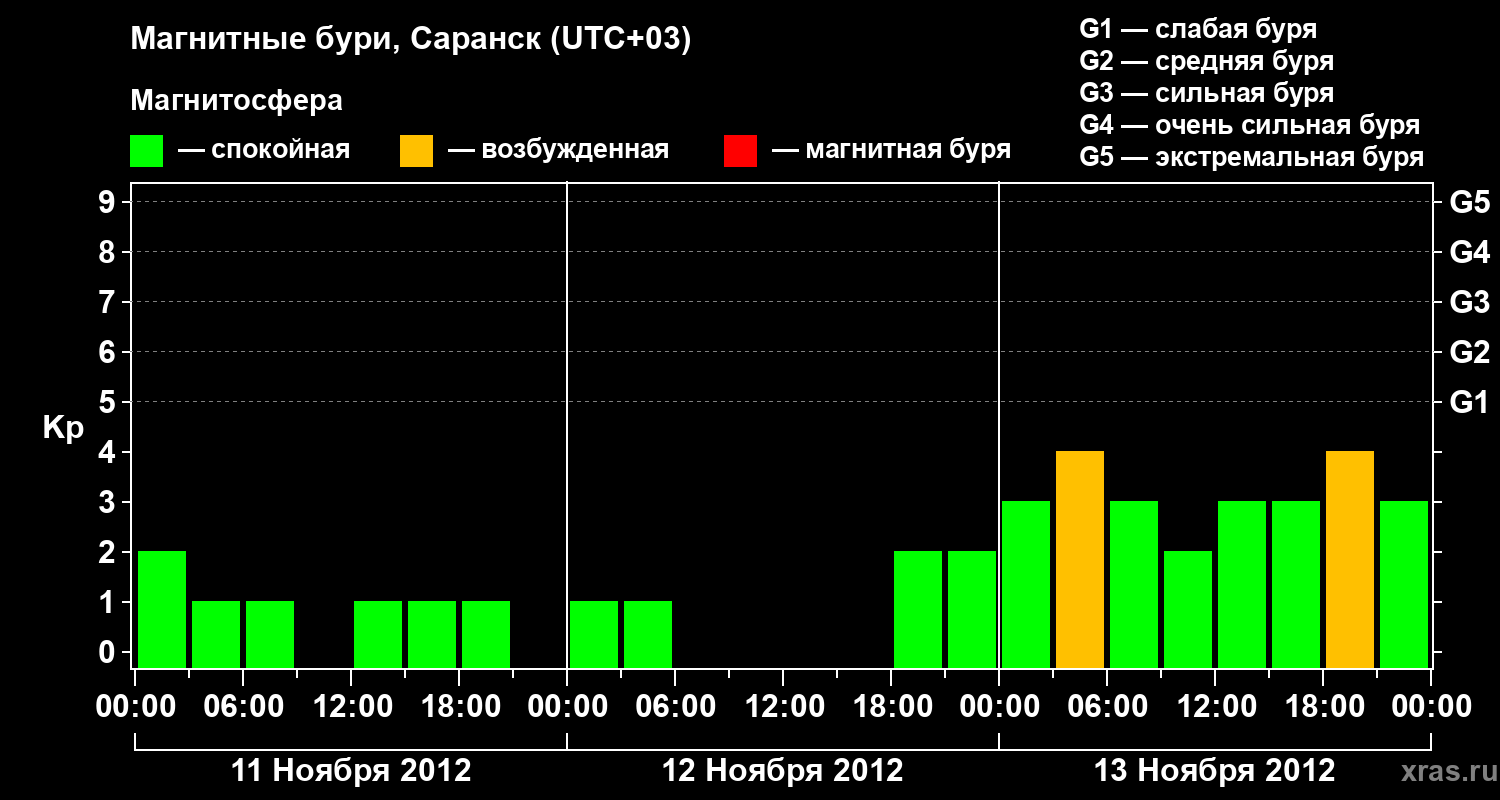Click the G1 label on right axis
The height and width of the screenshot is (800, 1500).
[x=1469, y=403]
